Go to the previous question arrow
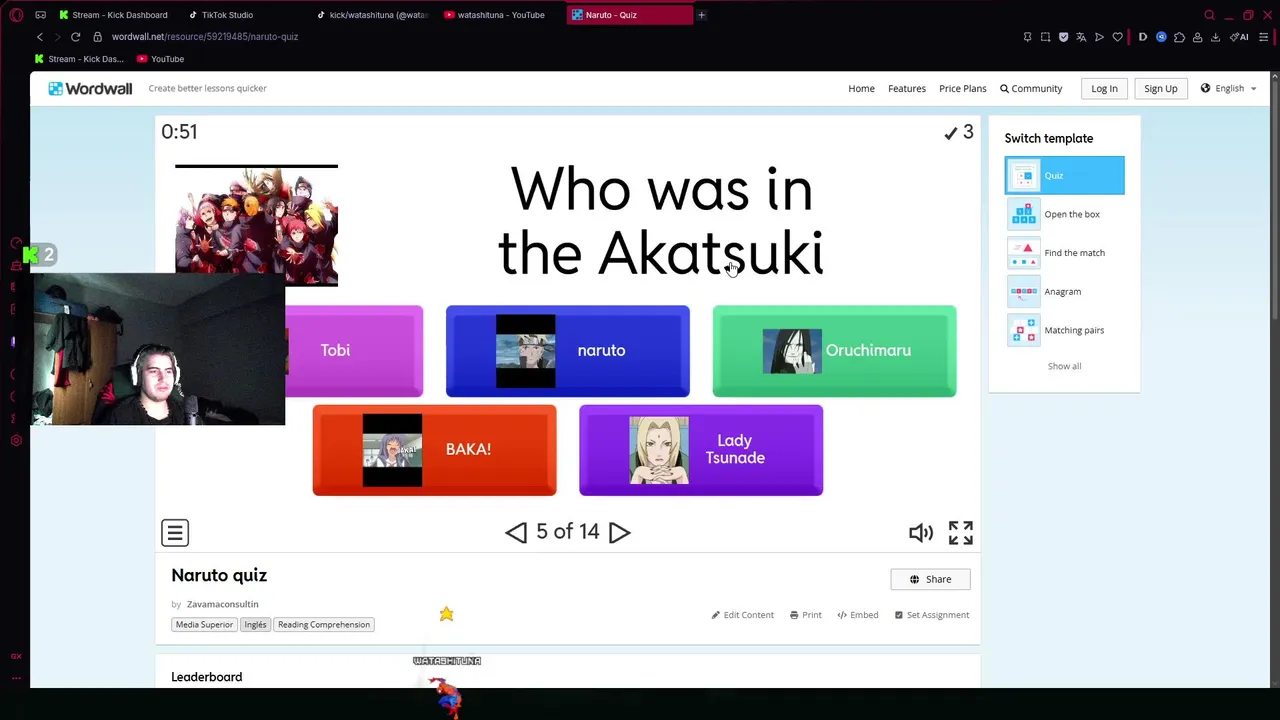Image resolution: width=1280 pixels, height=720 pixels. pos(516,532)
